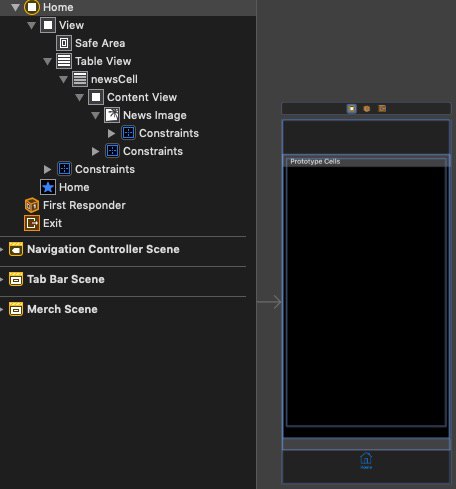456x489 pixels.
Task: Click the Merch Scene icon
Action: [16, 309]
